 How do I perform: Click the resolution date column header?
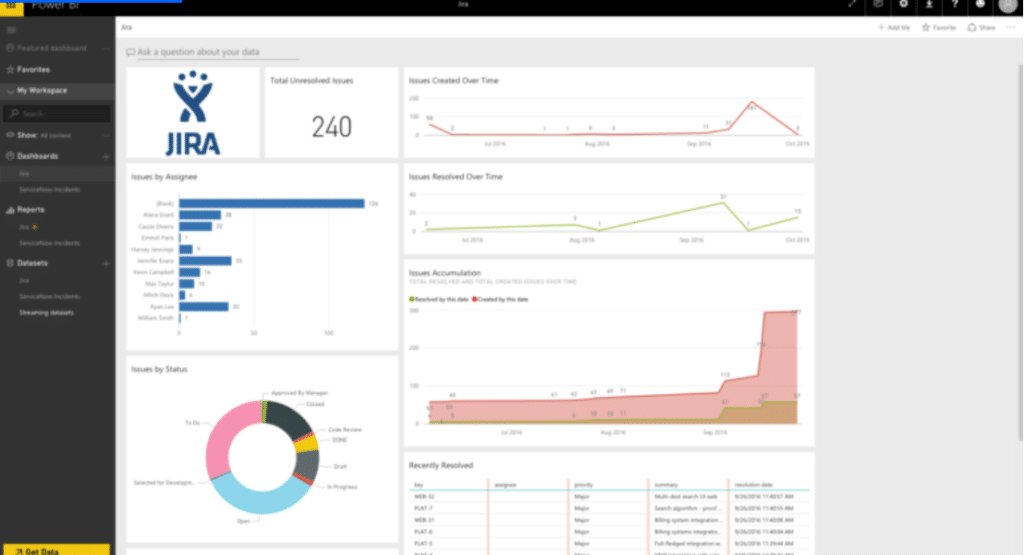(753, 484)
